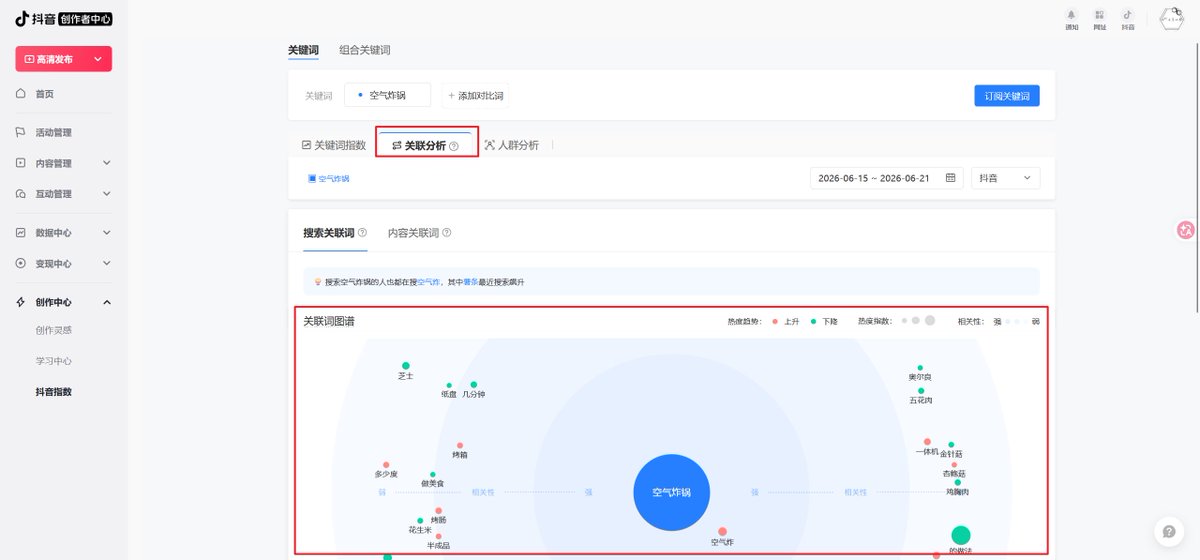1200x560 pixels.
Task: Open the calendar icon in date range
Action: 950,178
